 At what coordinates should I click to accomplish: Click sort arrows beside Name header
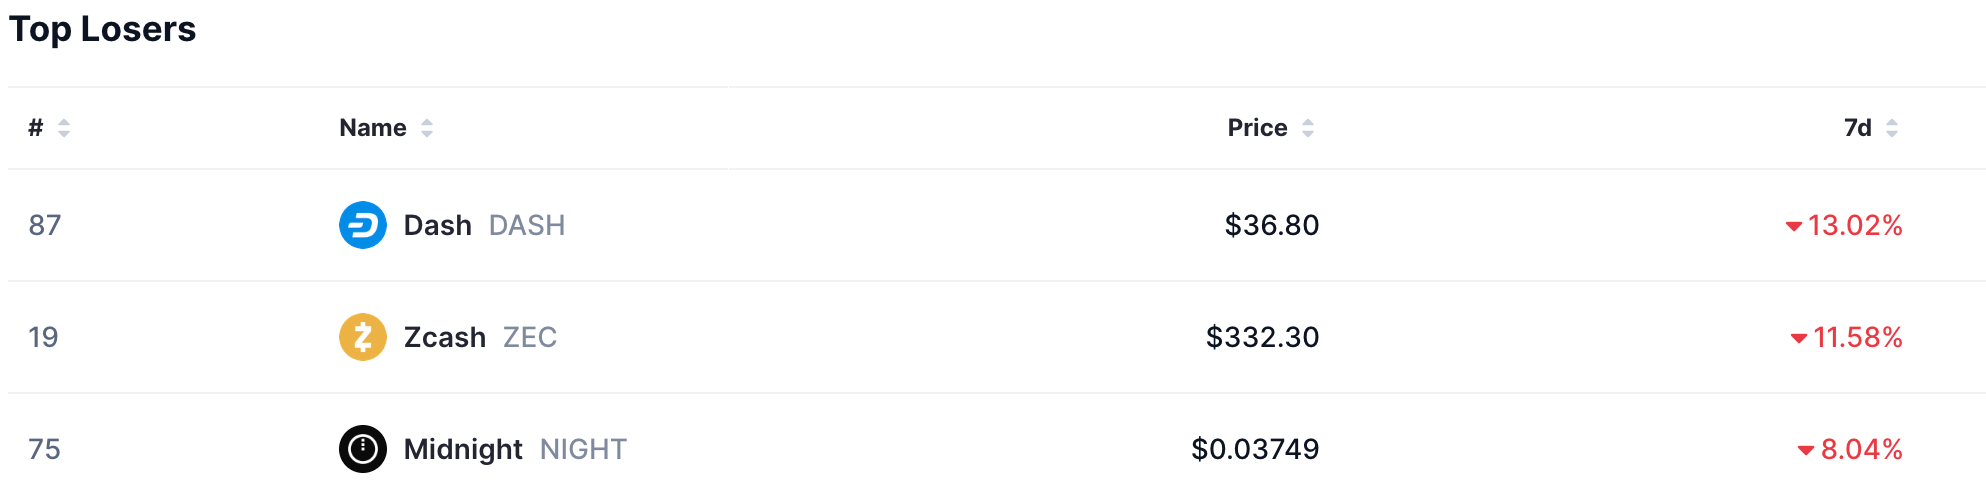pyautogui.click(x=427, y=128)
